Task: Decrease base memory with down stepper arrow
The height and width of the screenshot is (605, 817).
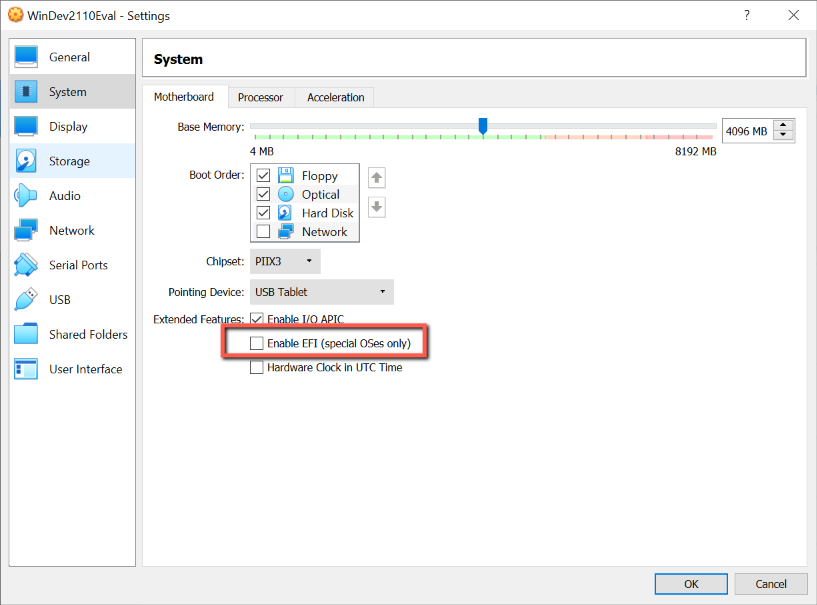Action: [x=783, y=135]
